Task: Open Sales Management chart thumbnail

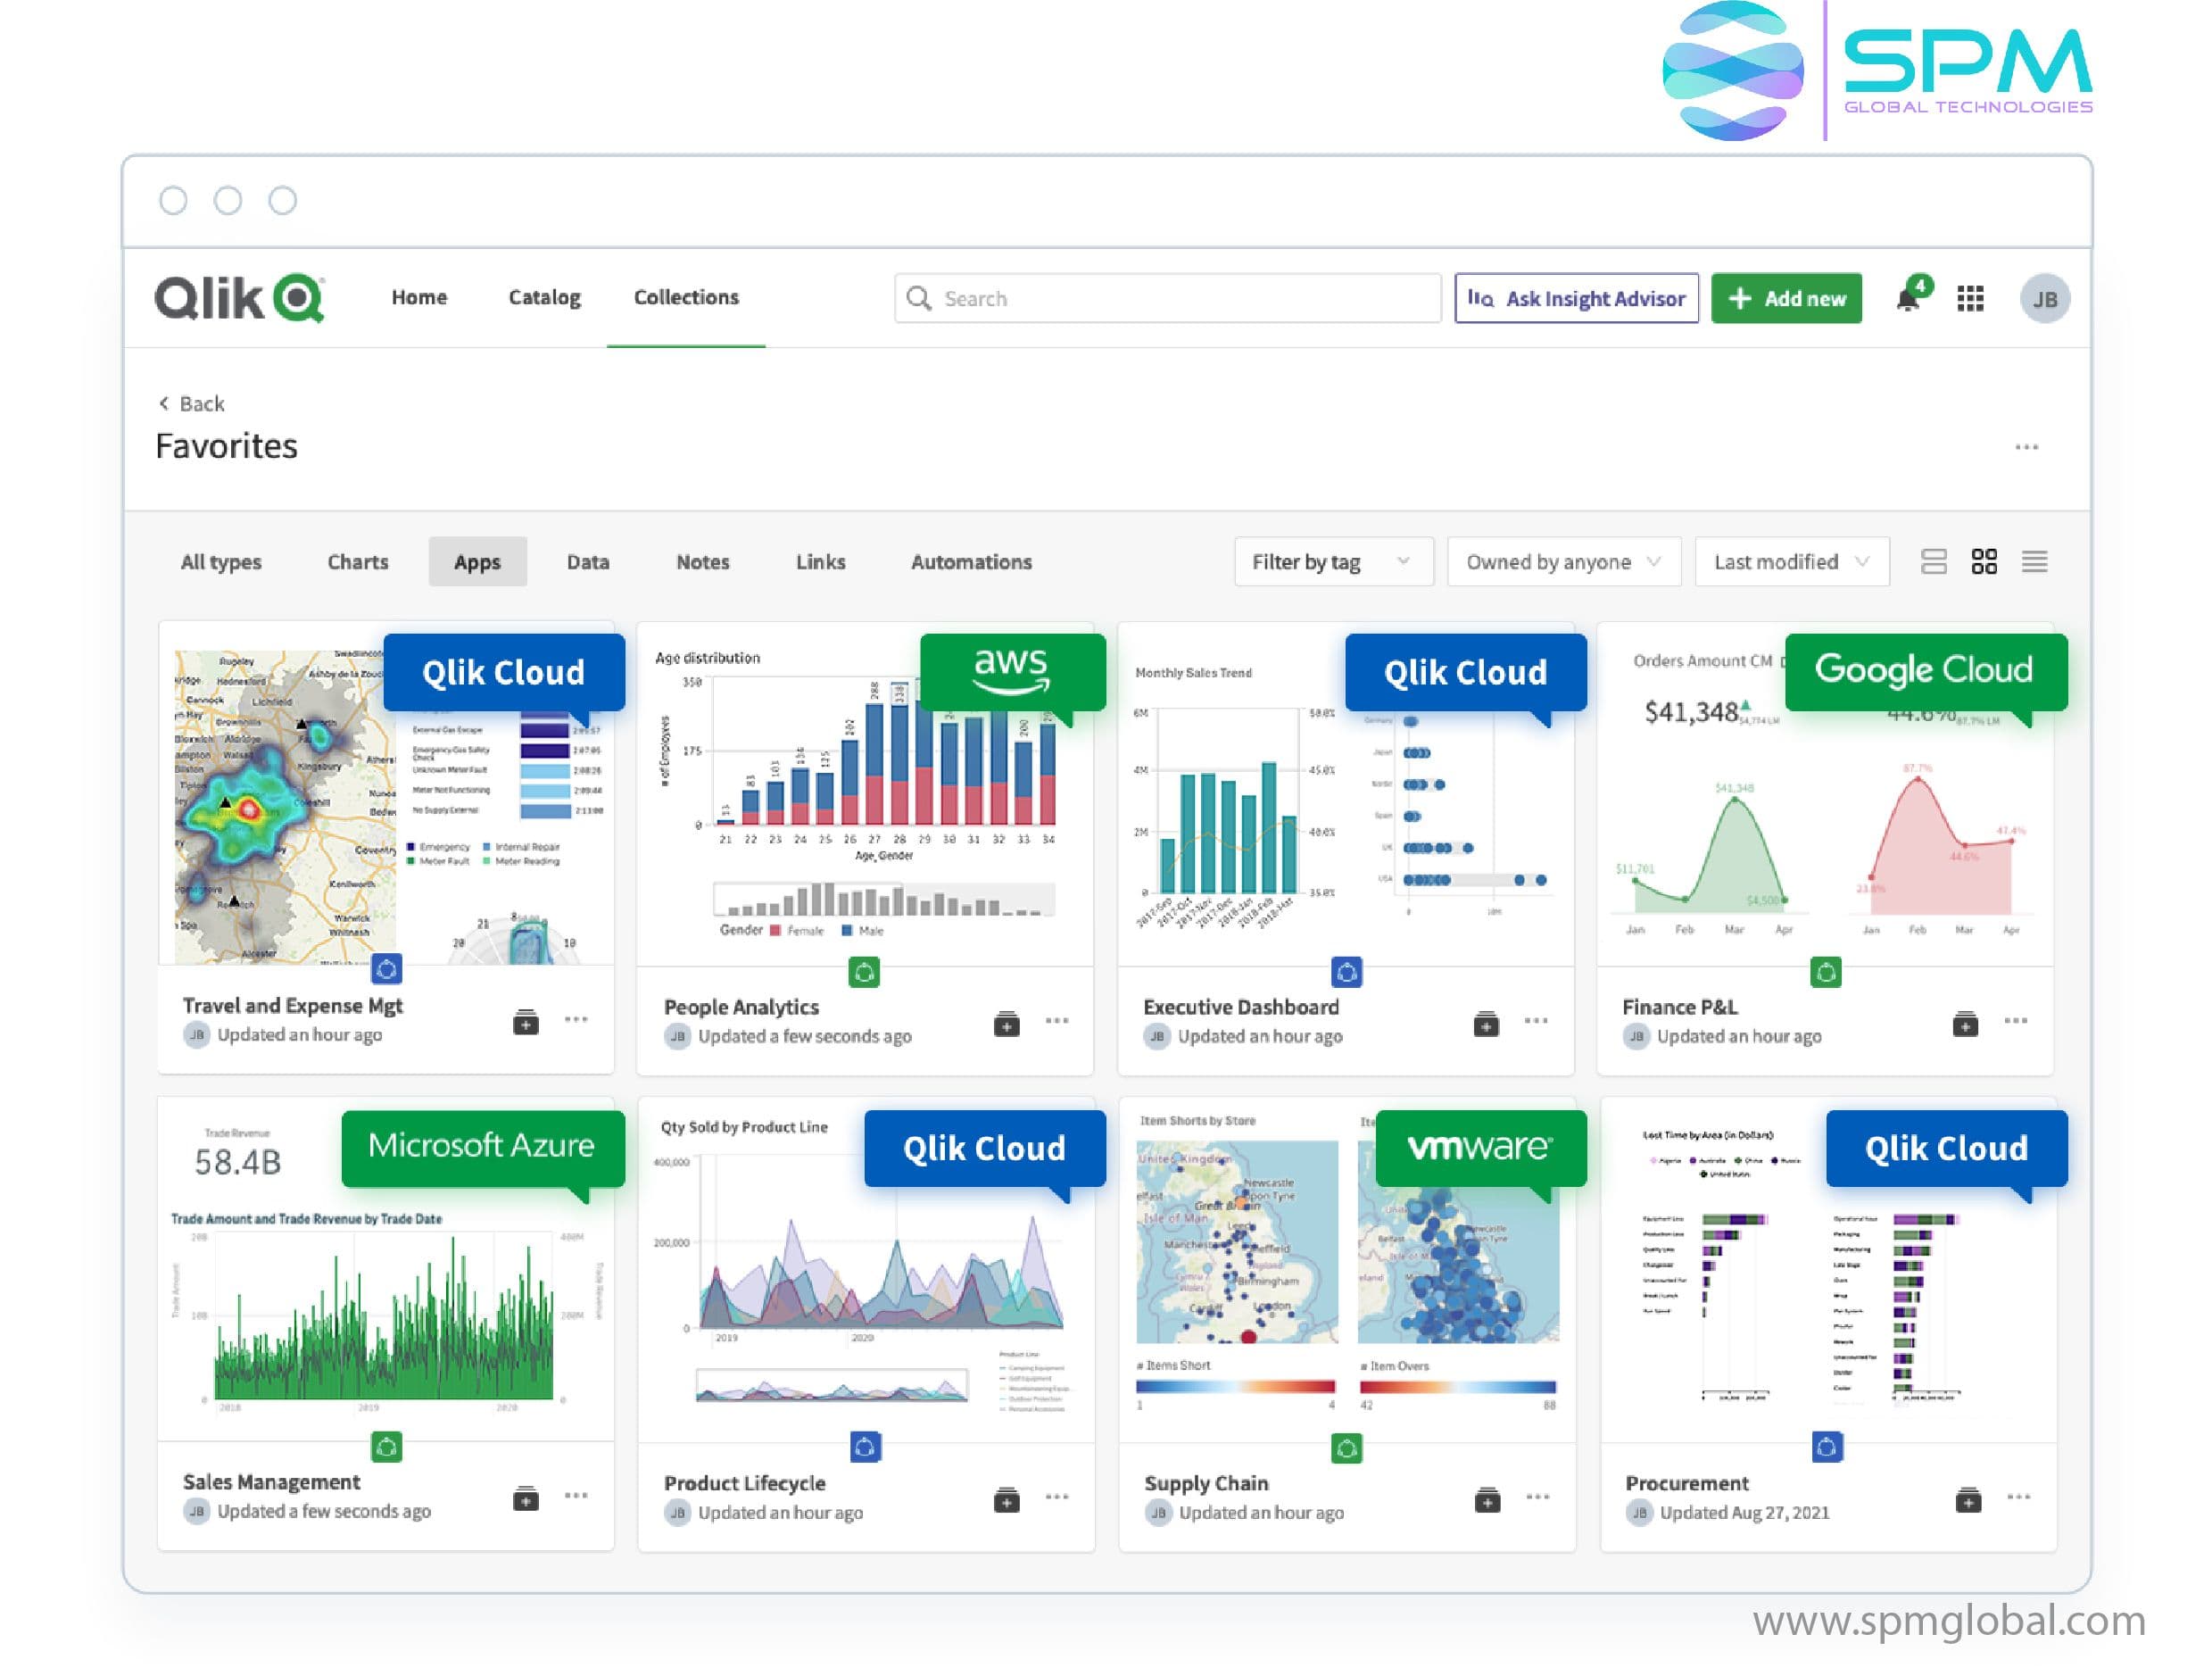Action: [386, 1270]
